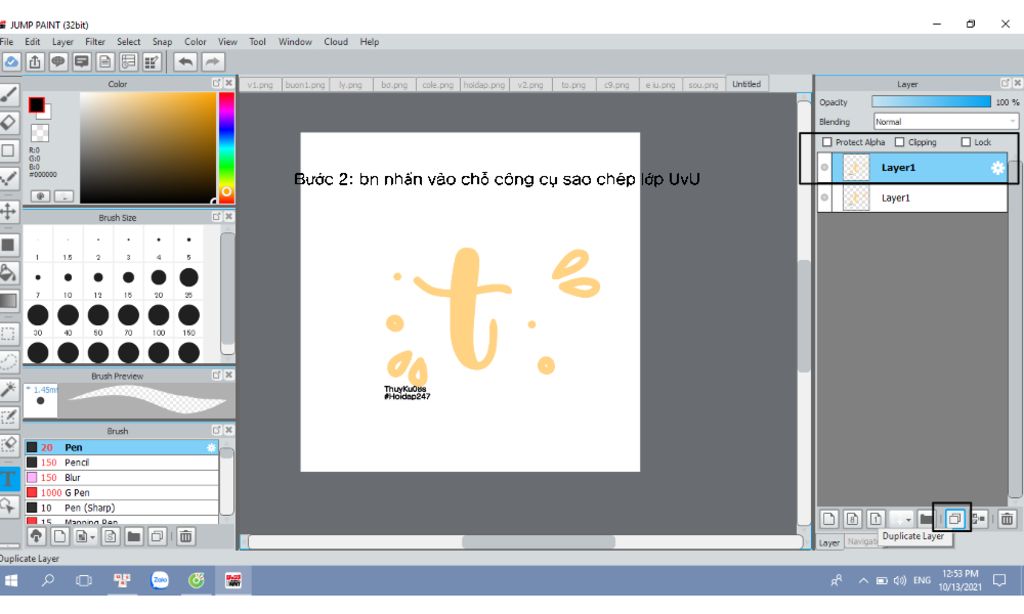Click the merge layer icon next to Duplicate

pos(978,519)
